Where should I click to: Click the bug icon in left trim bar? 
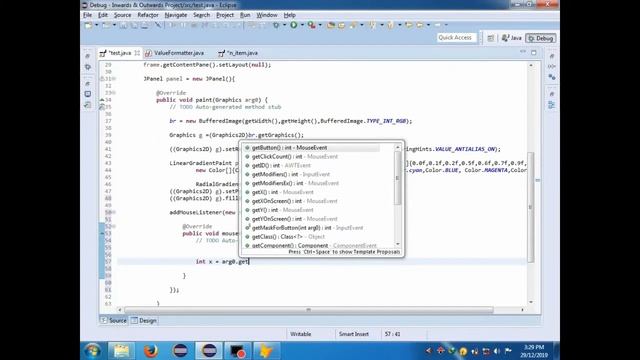[88, 67]
